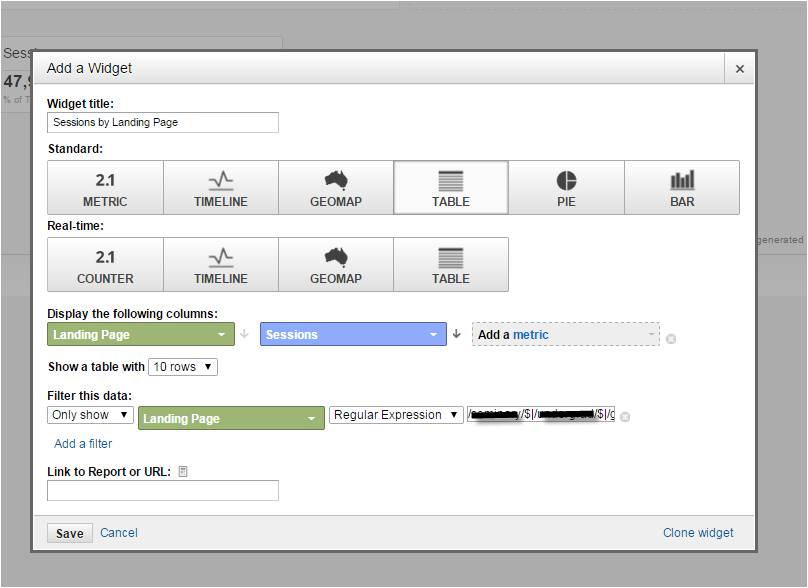The height and width of the screenshot is (588, 808).
Task: Open the Landing Page column dropdown
Action: (141, 335)
